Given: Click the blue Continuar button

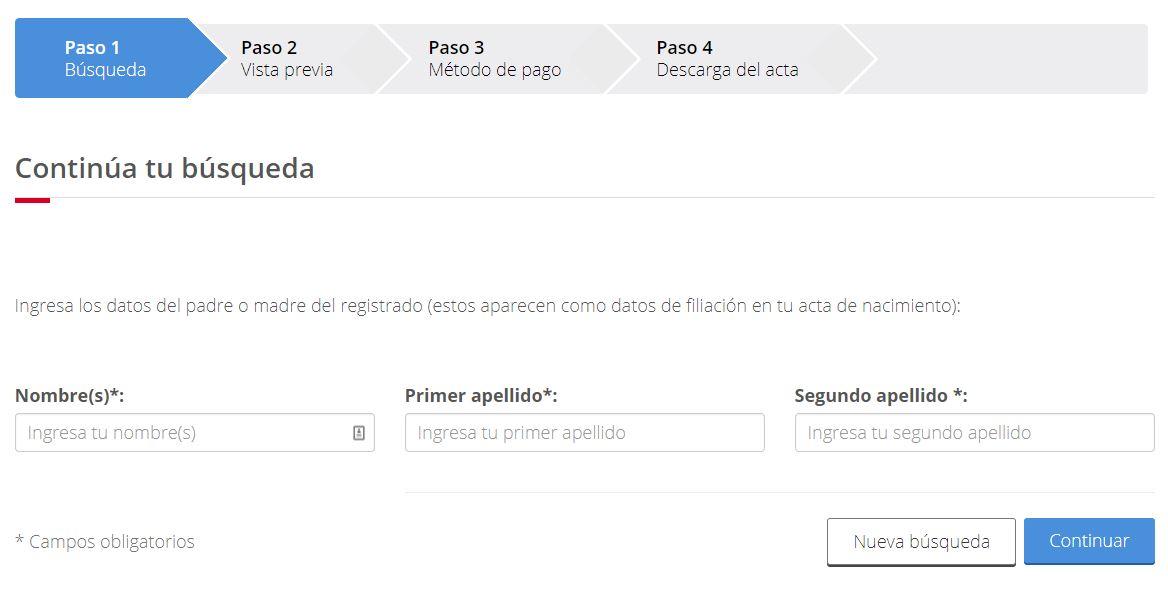Looking at the screenshot, I should tap(1089, 541).
